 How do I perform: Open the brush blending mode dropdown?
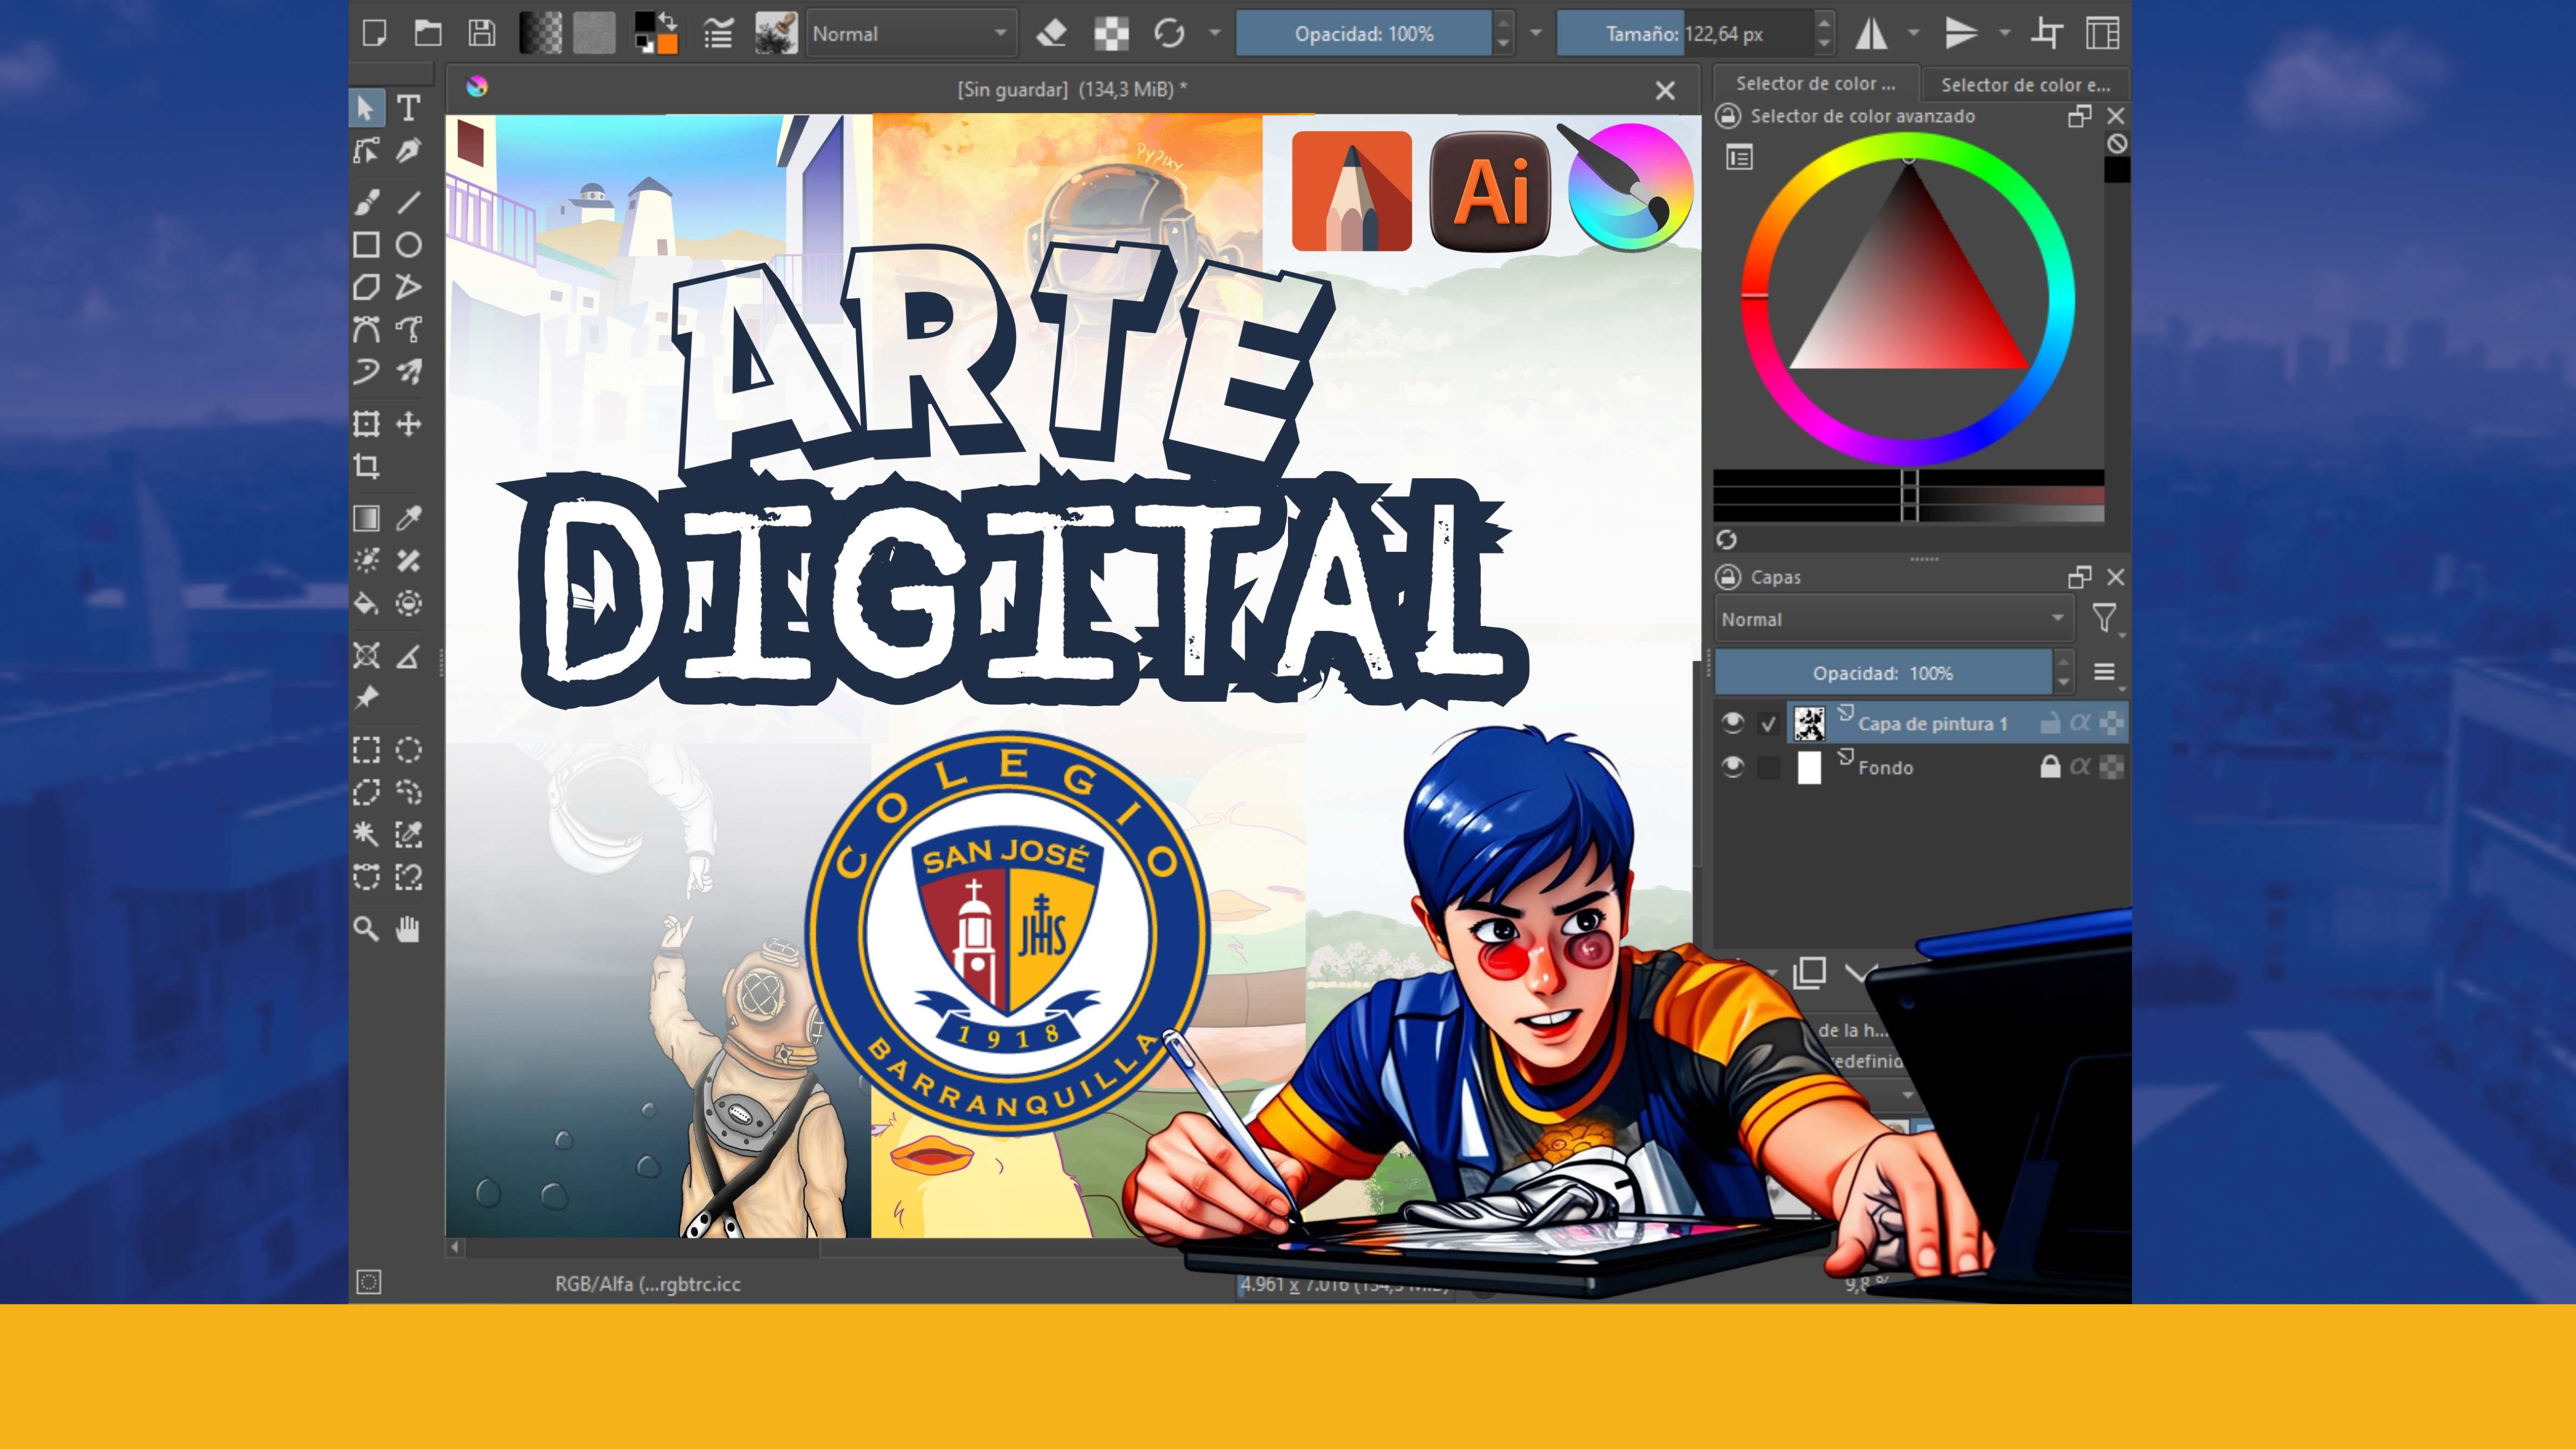[x=910, y=33]
